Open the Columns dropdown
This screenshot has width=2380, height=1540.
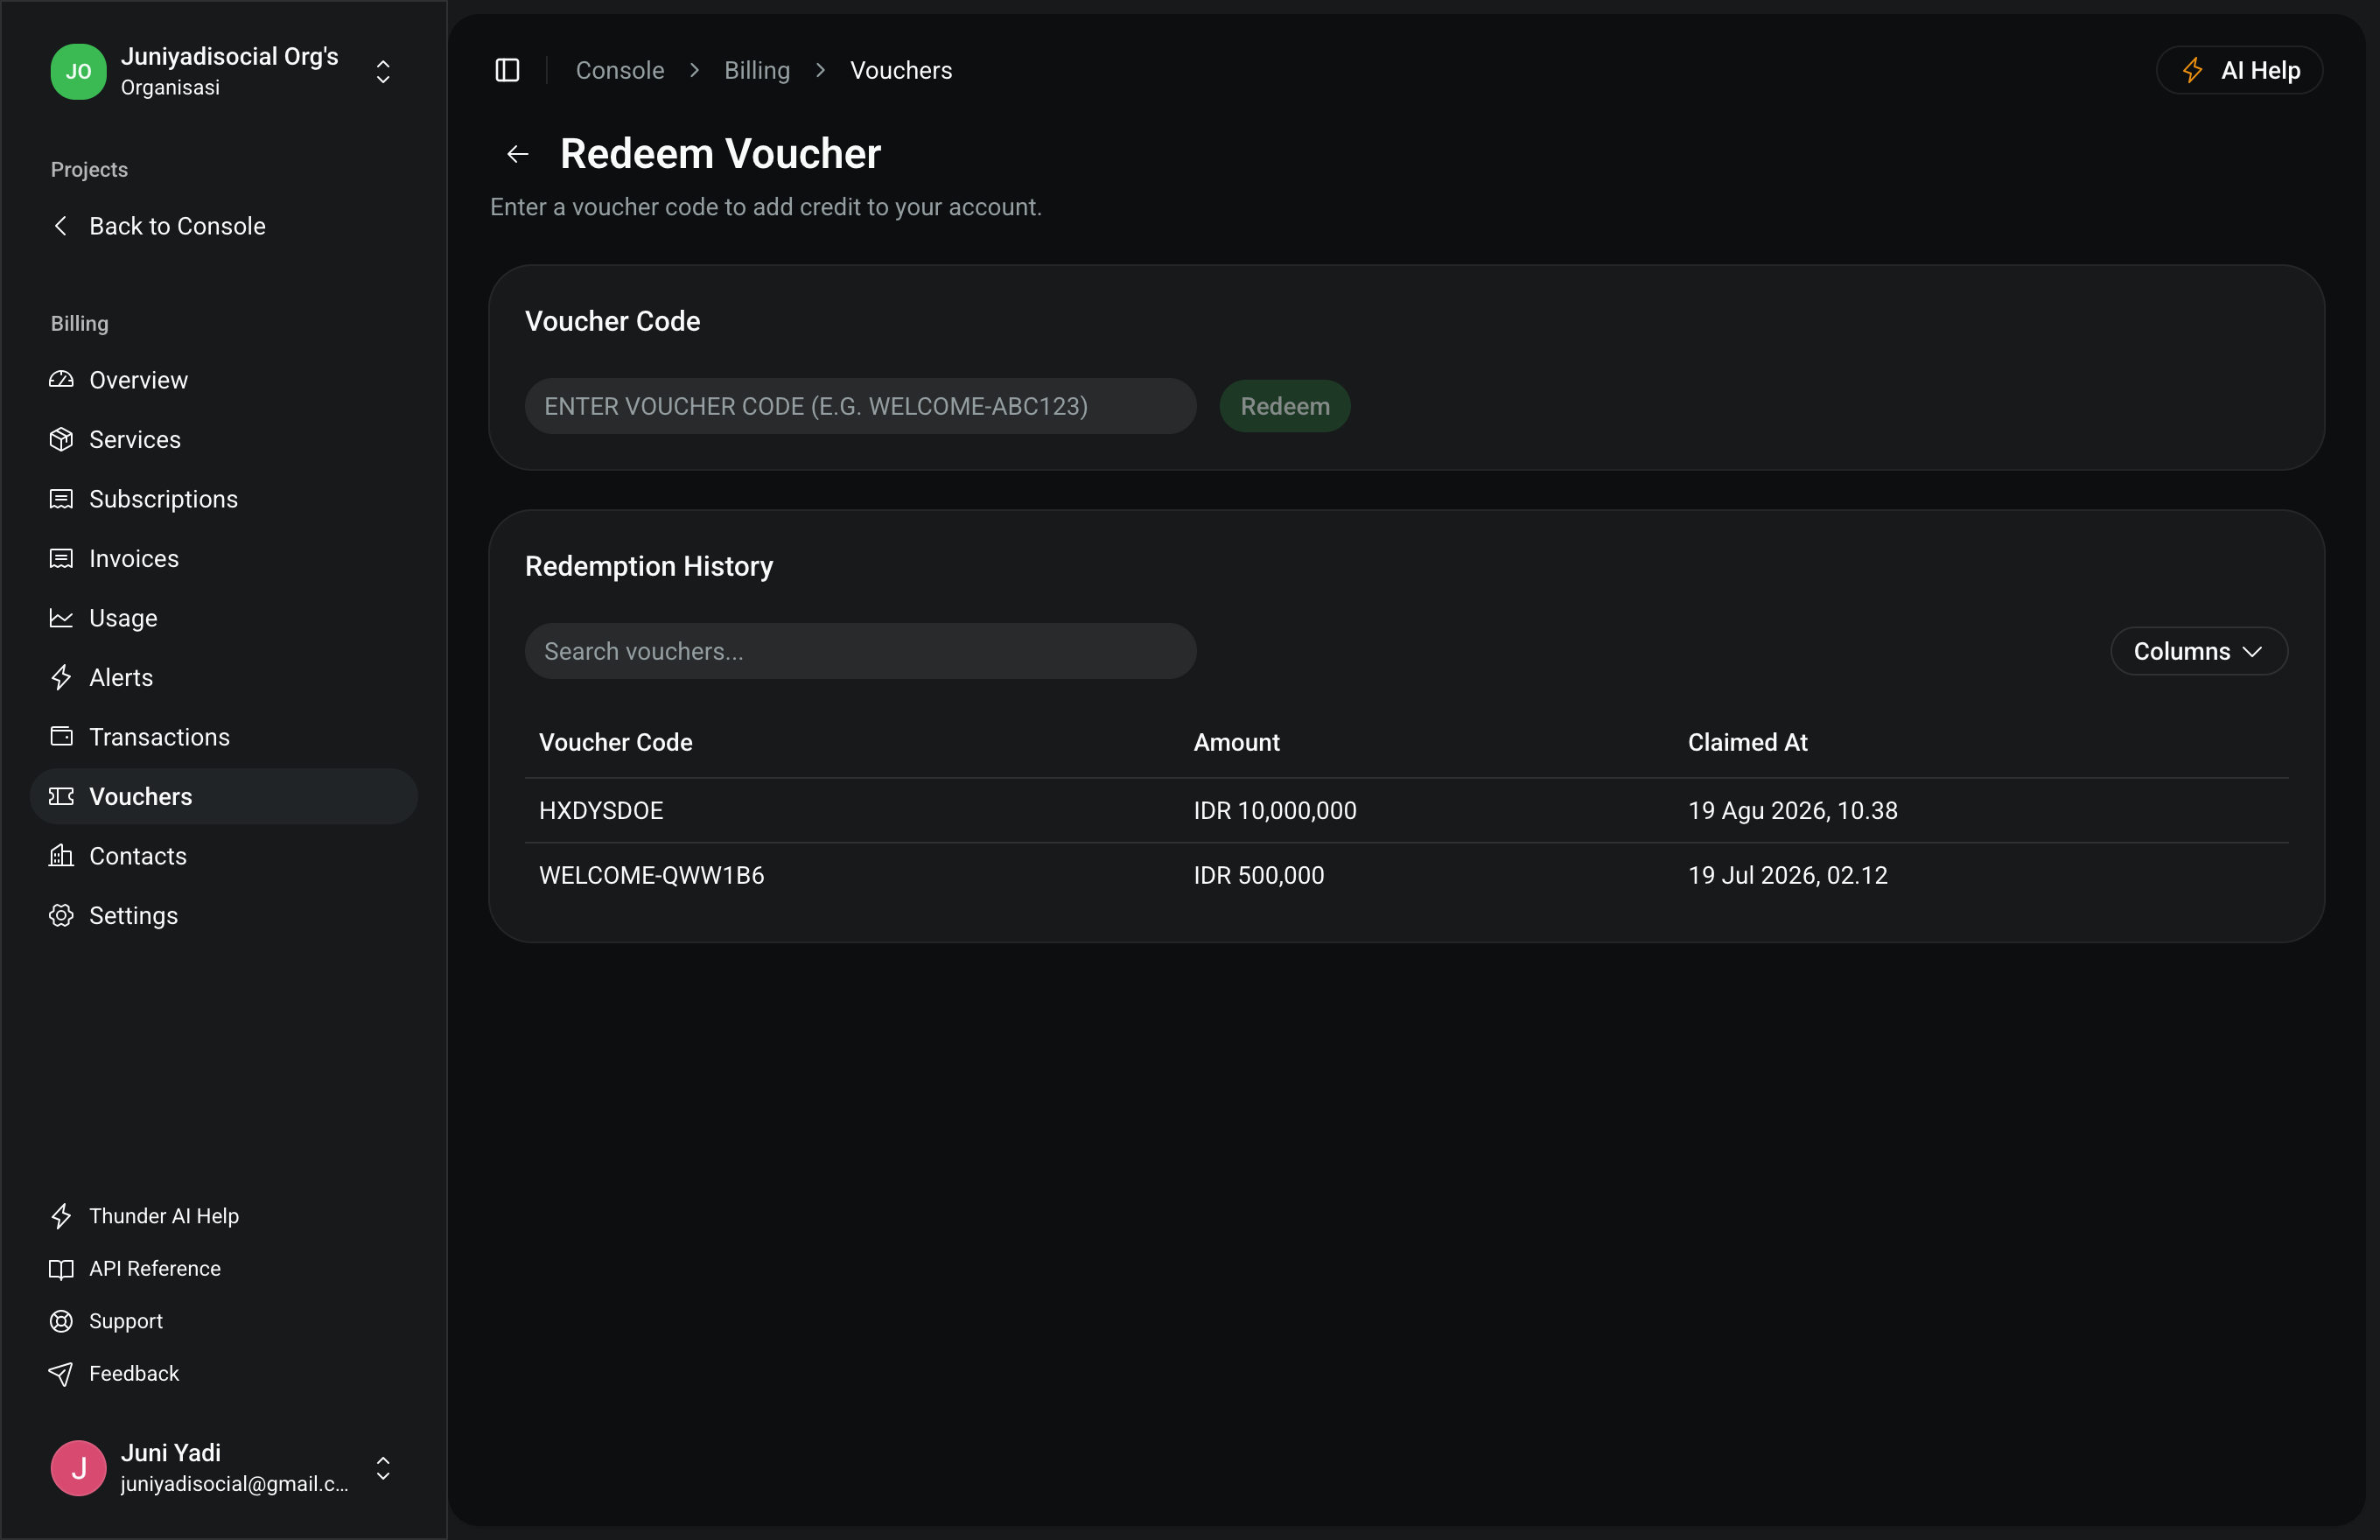click(x=2198, y=651)
